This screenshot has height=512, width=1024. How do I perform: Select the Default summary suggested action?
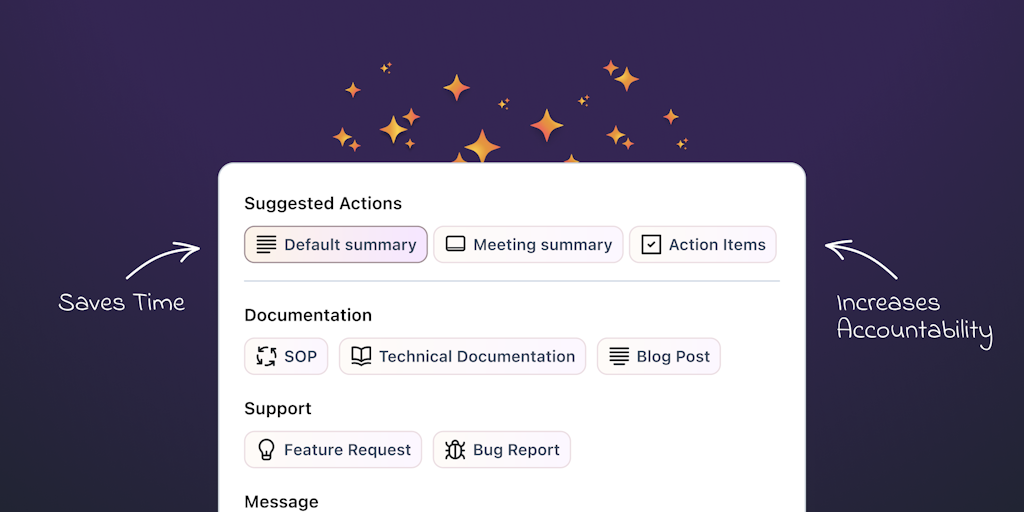[x=349, y=245]
